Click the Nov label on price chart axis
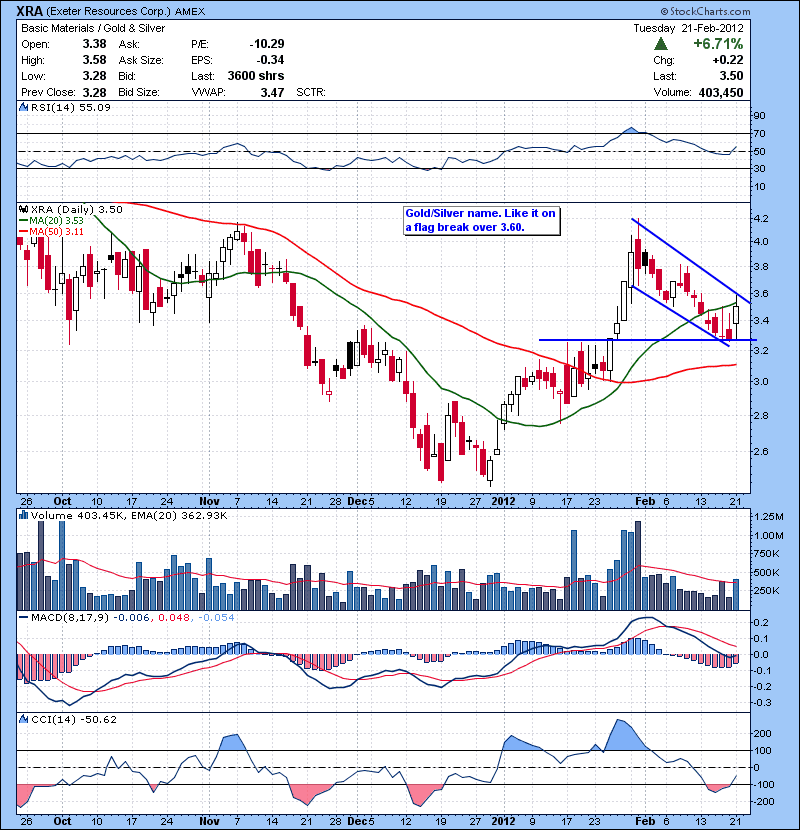Image resolution: width=800 pixels, height=830 pixels. [209, 501]
